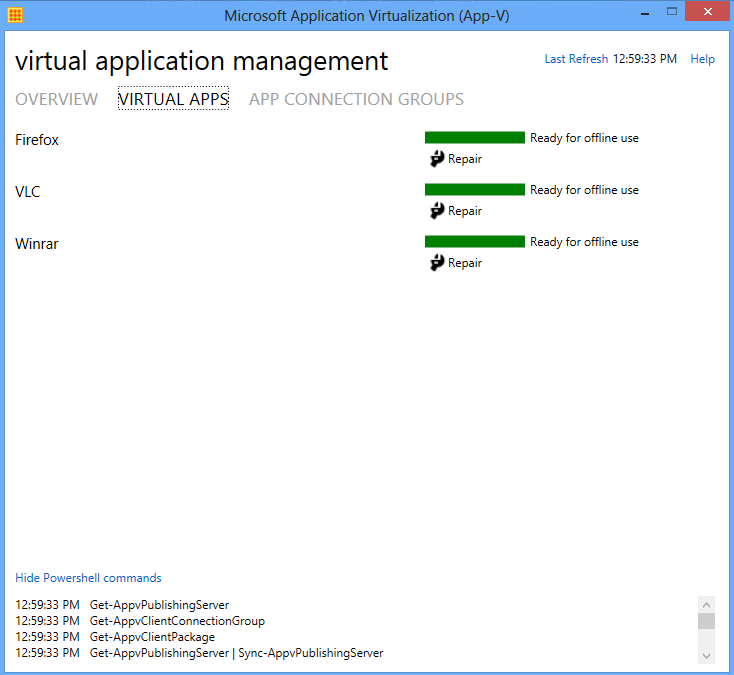
Task: Select the Winrar application name
Action: tap(37, 244)
